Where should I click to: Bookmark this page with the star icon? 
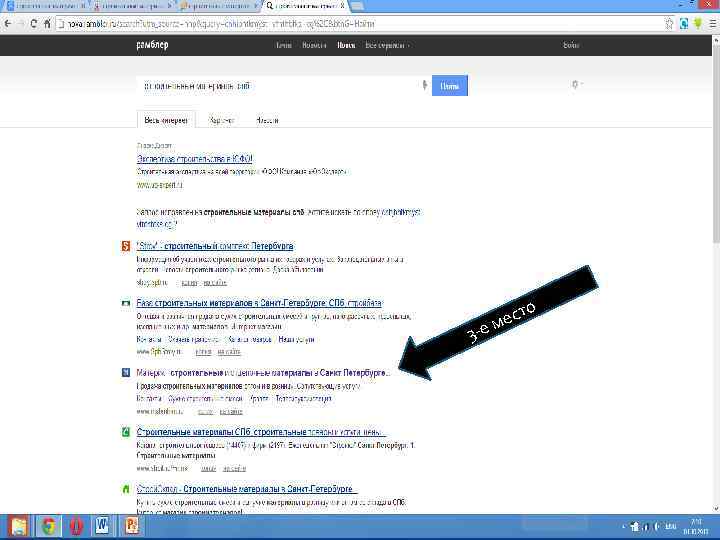pos(669,24)
